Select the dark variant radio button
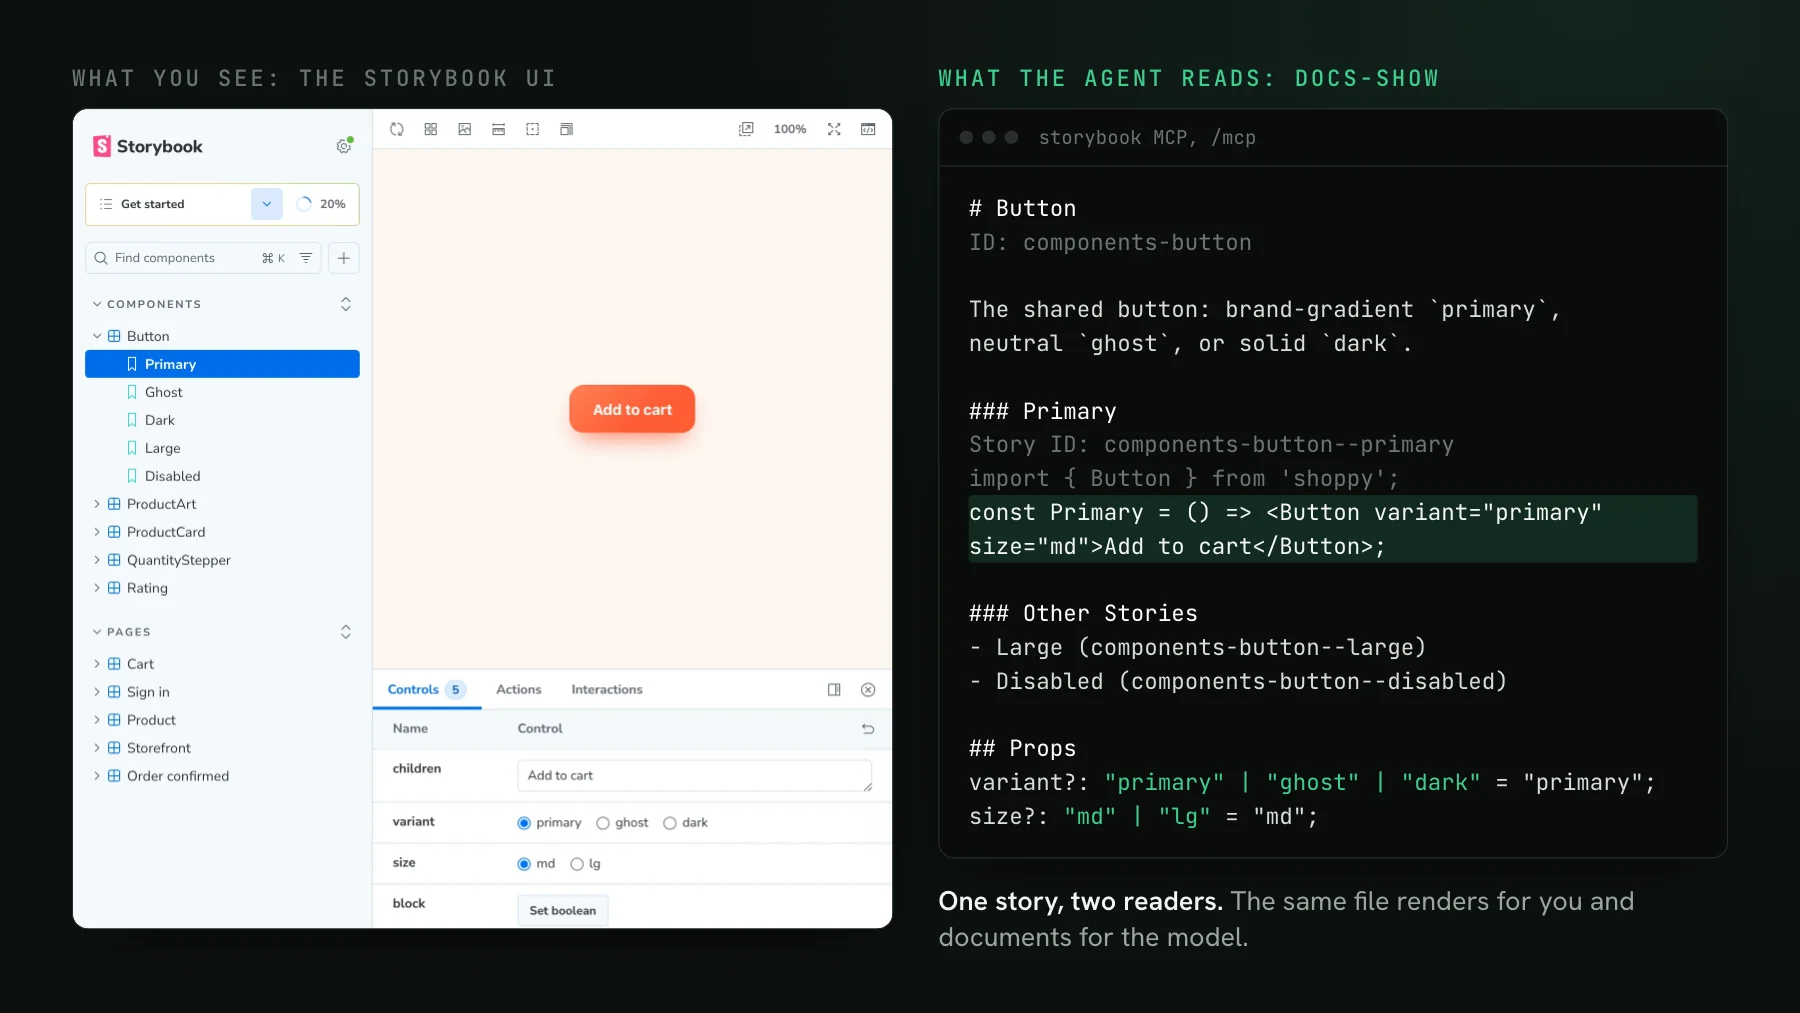 pyautogui.click(x=670, y=823)
